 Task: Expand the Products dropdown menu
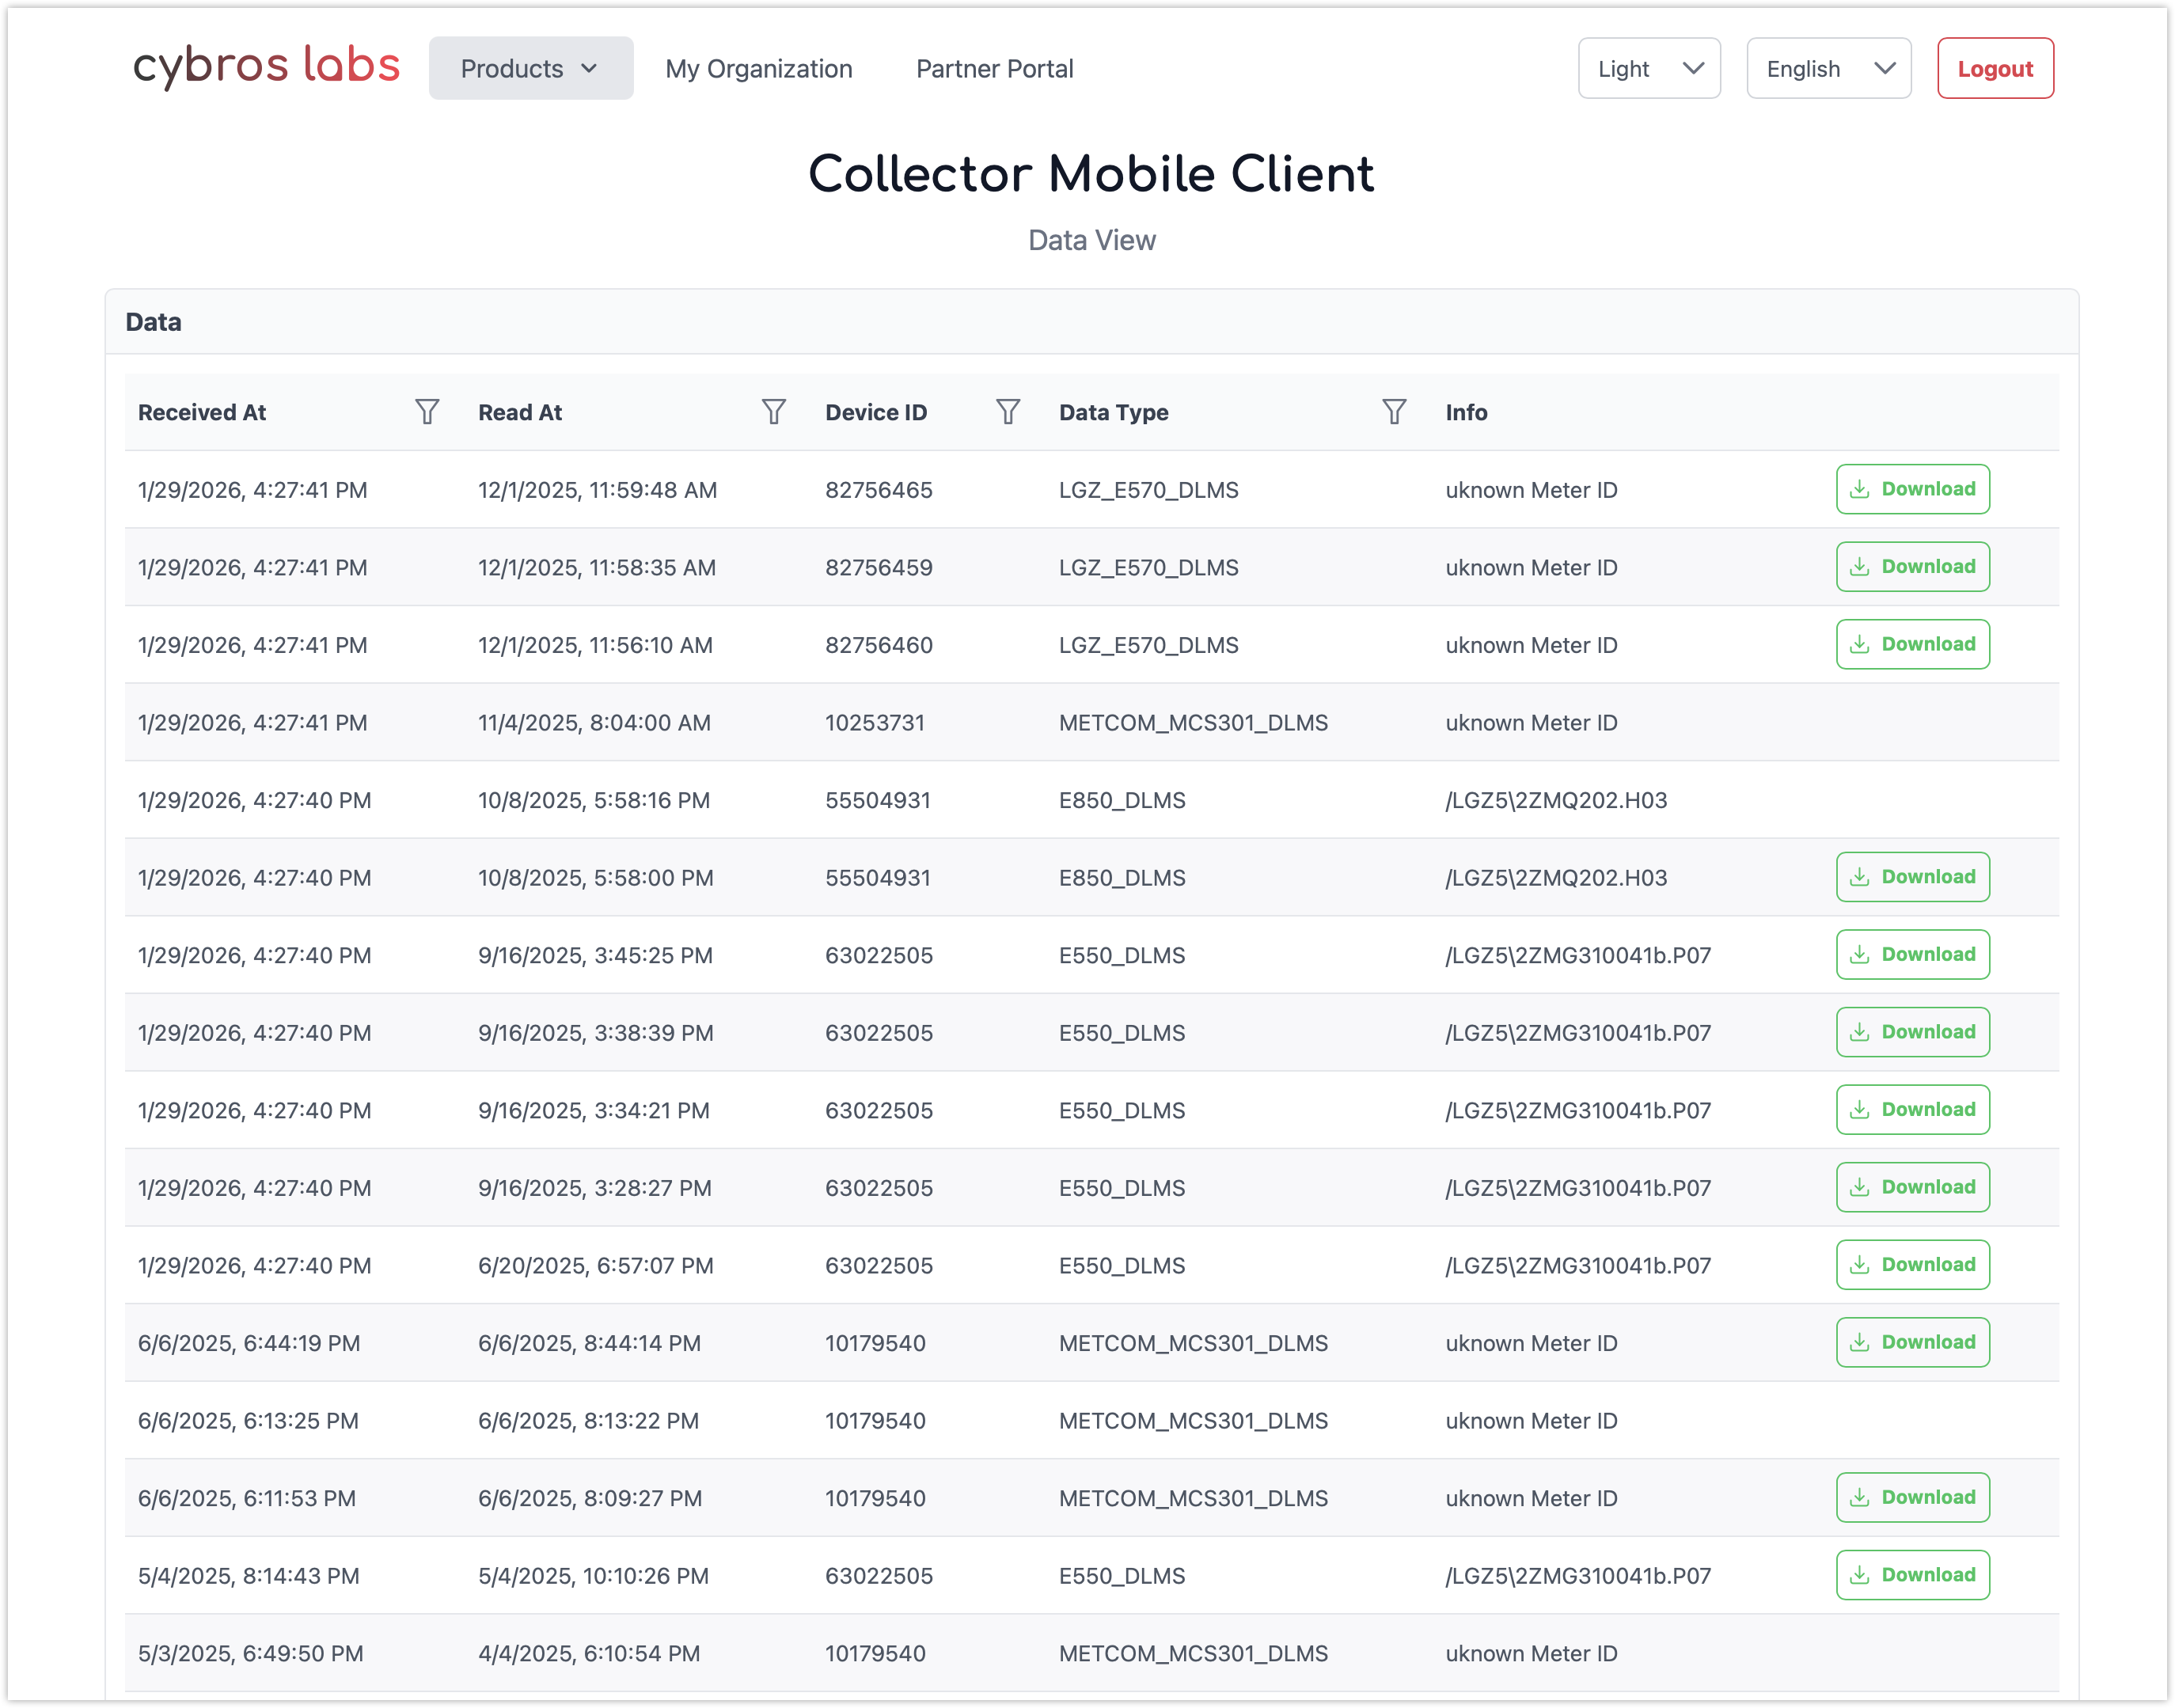point(530,69)
